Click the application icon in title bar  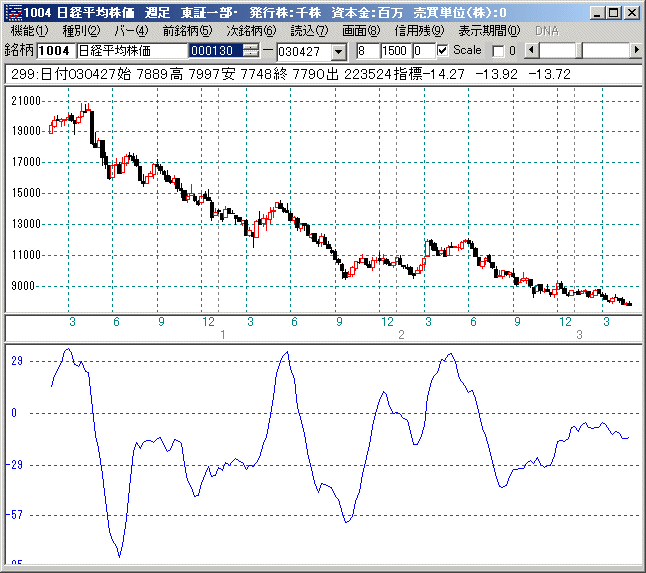coord(15,13)
